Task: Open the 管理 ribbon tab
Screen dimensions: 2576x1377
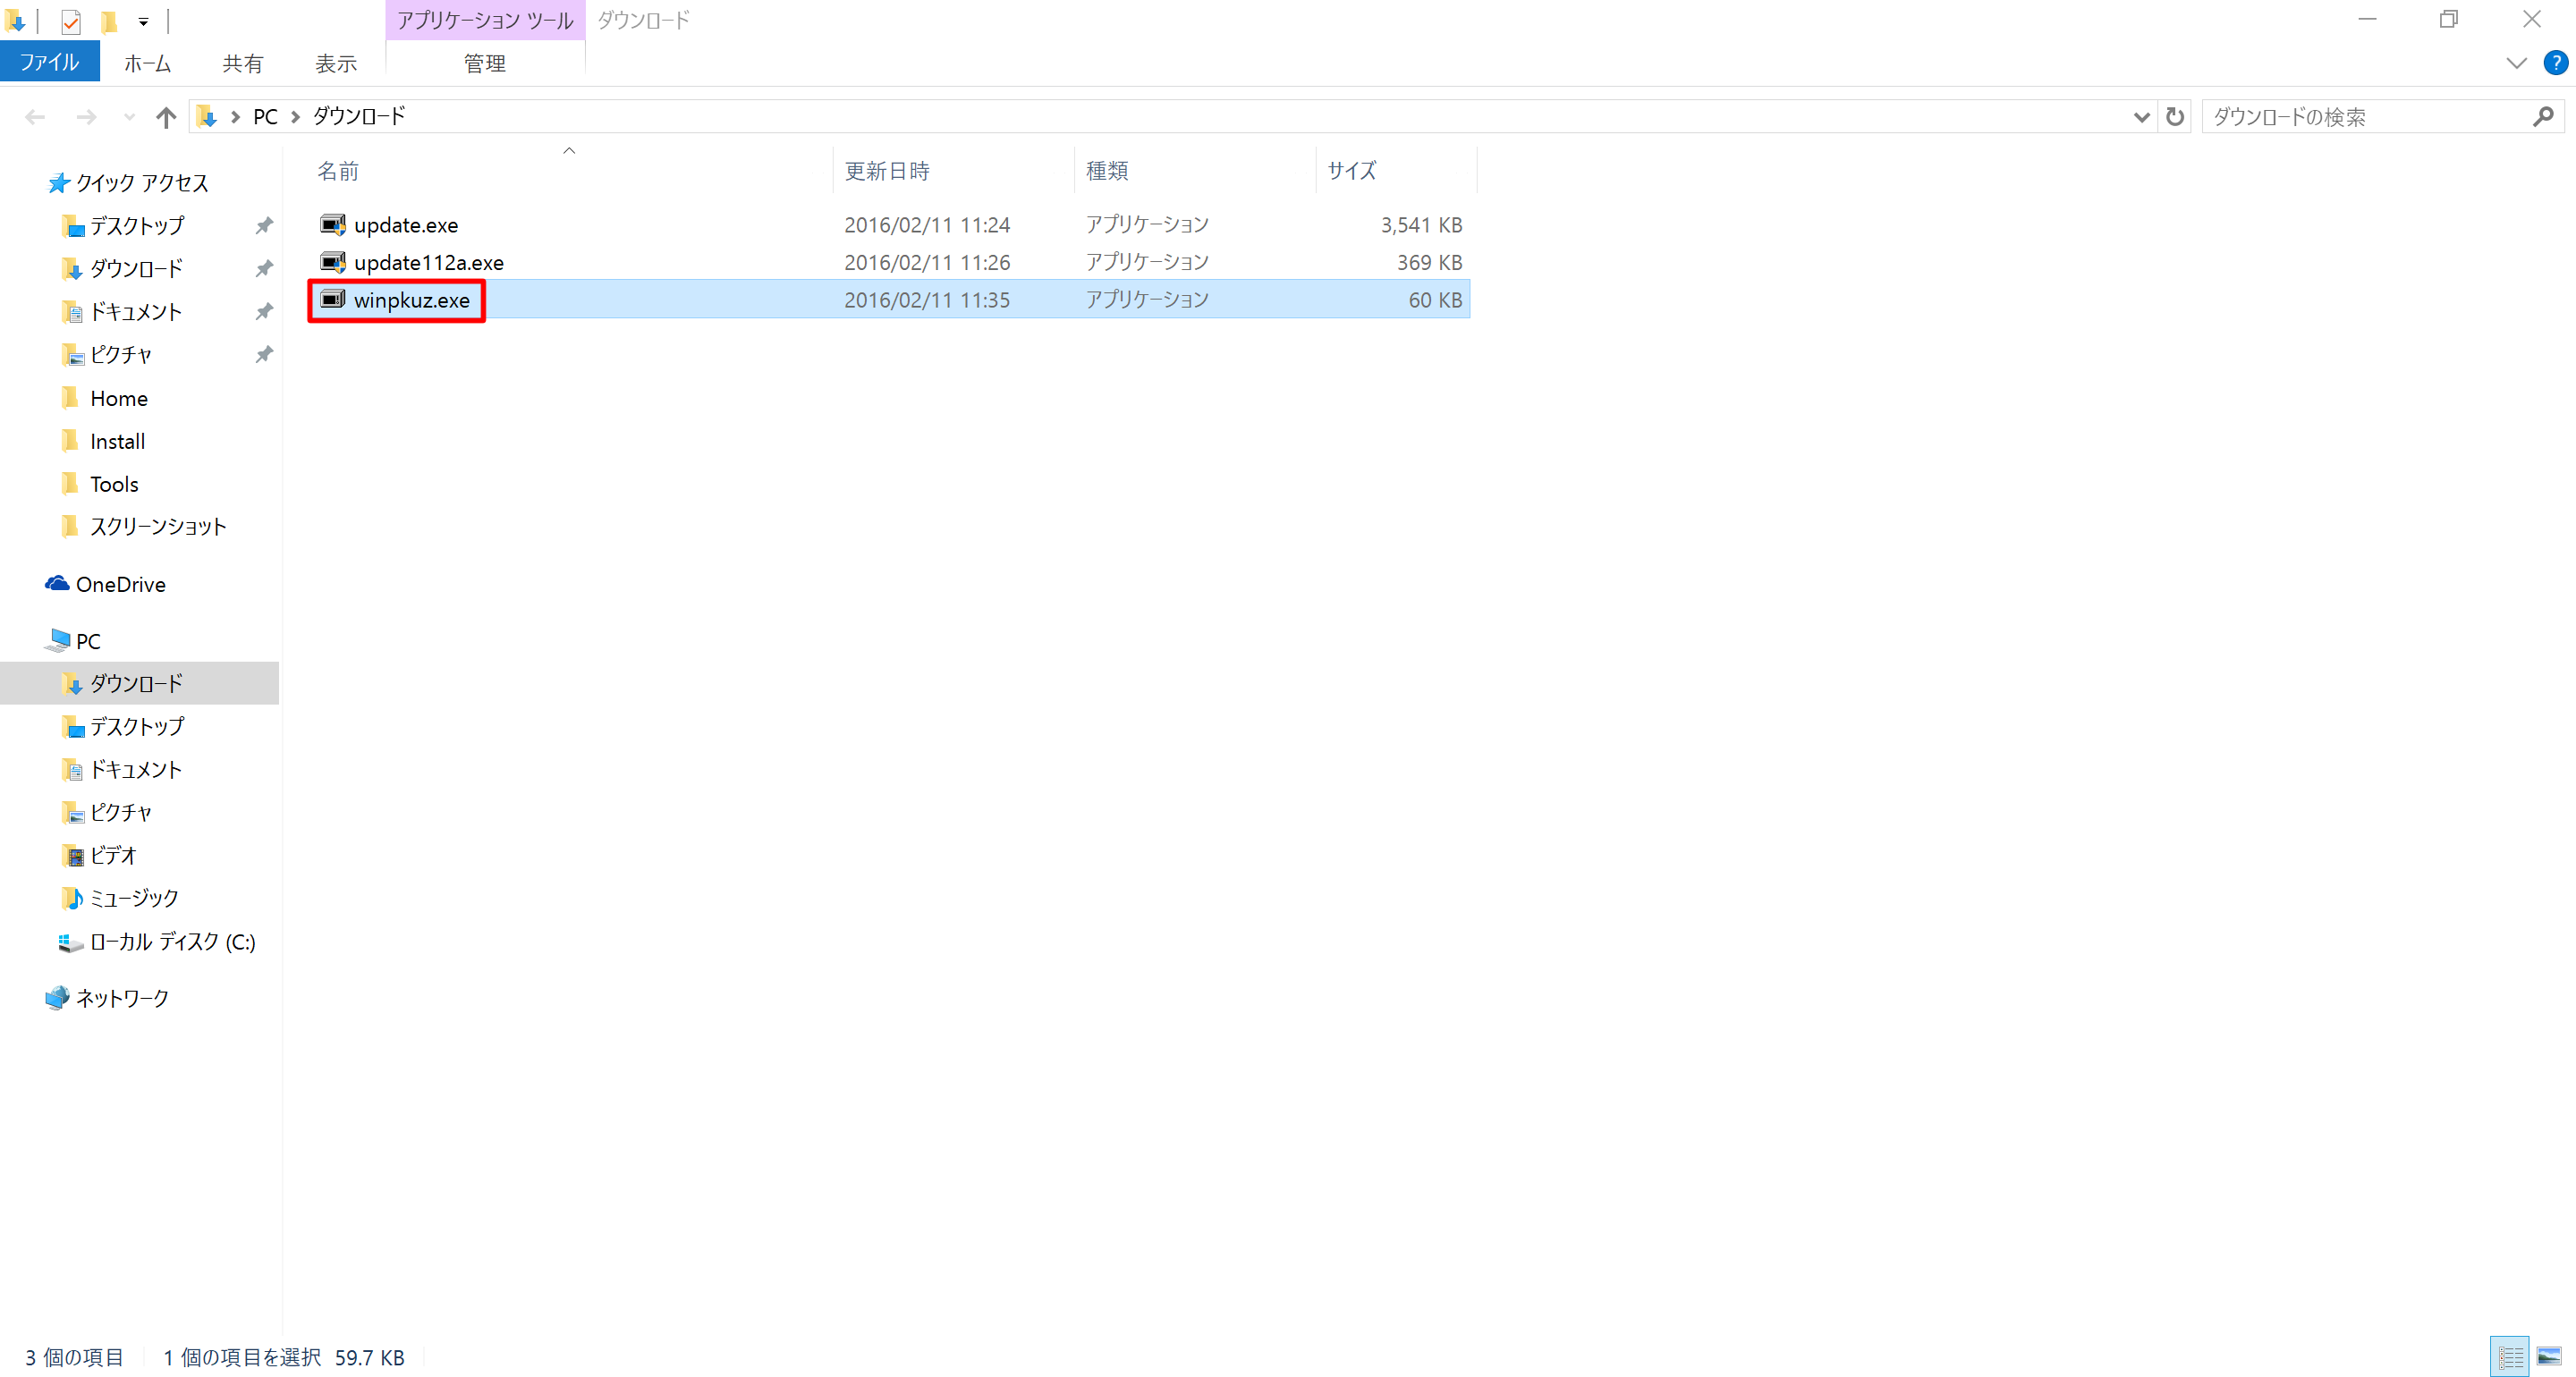Action: tap(485, 63)
